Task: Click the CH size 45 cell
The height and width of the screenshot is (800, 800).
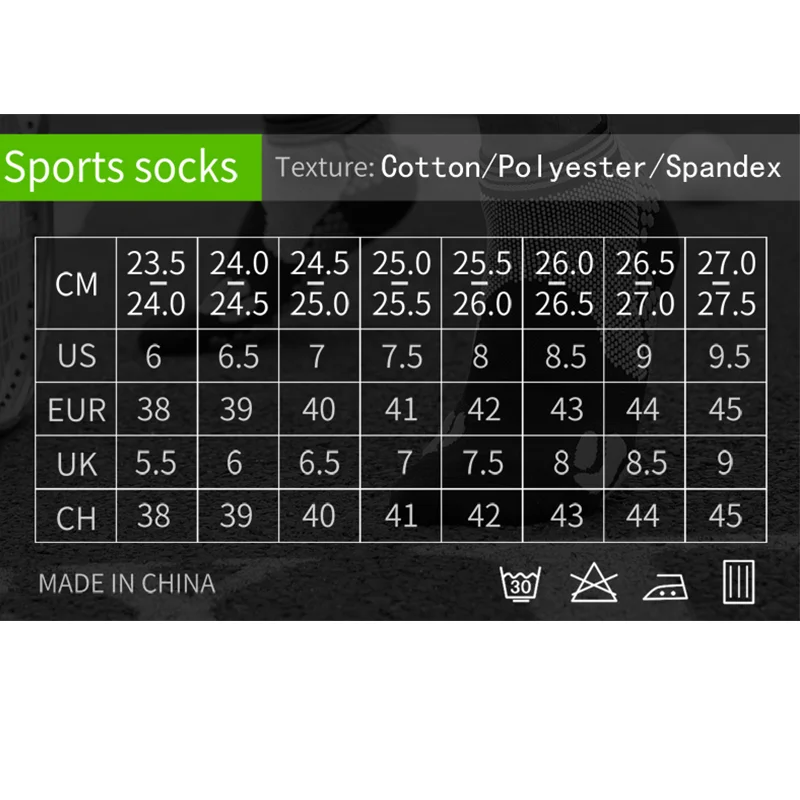Action: click(726, 516)
